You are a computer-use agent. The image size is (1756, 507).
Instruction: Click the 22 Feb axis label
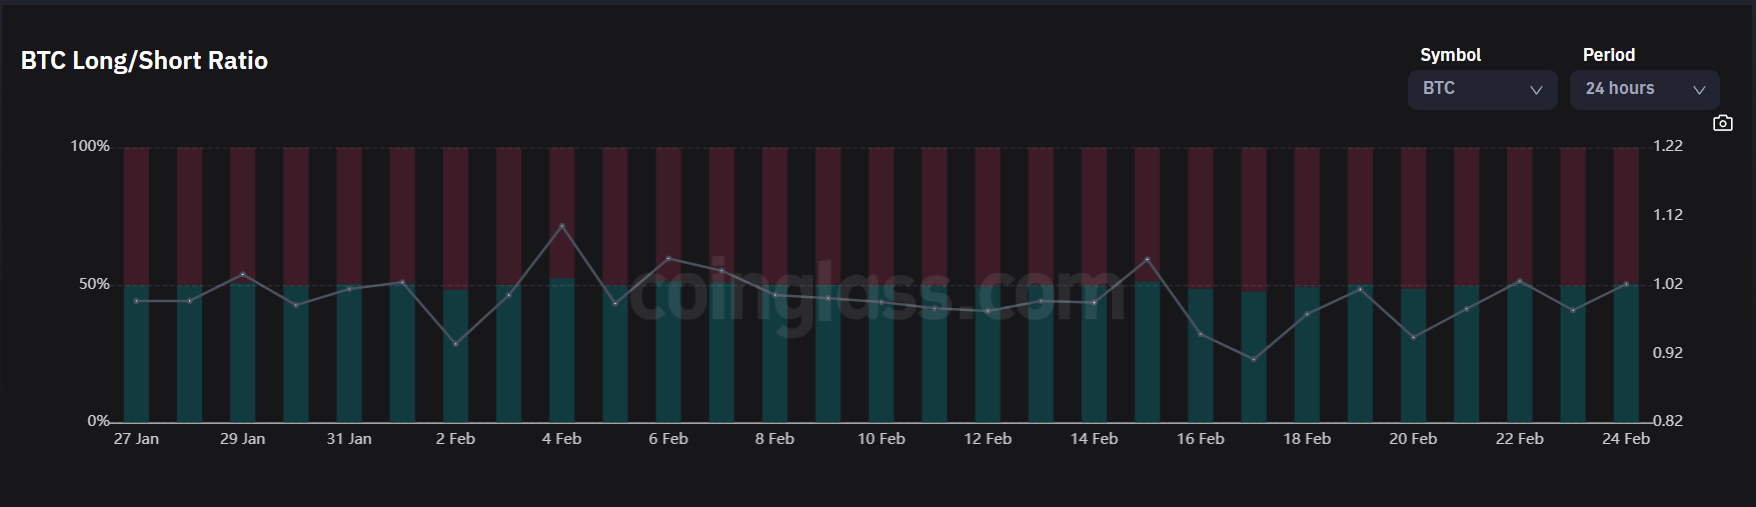pos(1520,439)
